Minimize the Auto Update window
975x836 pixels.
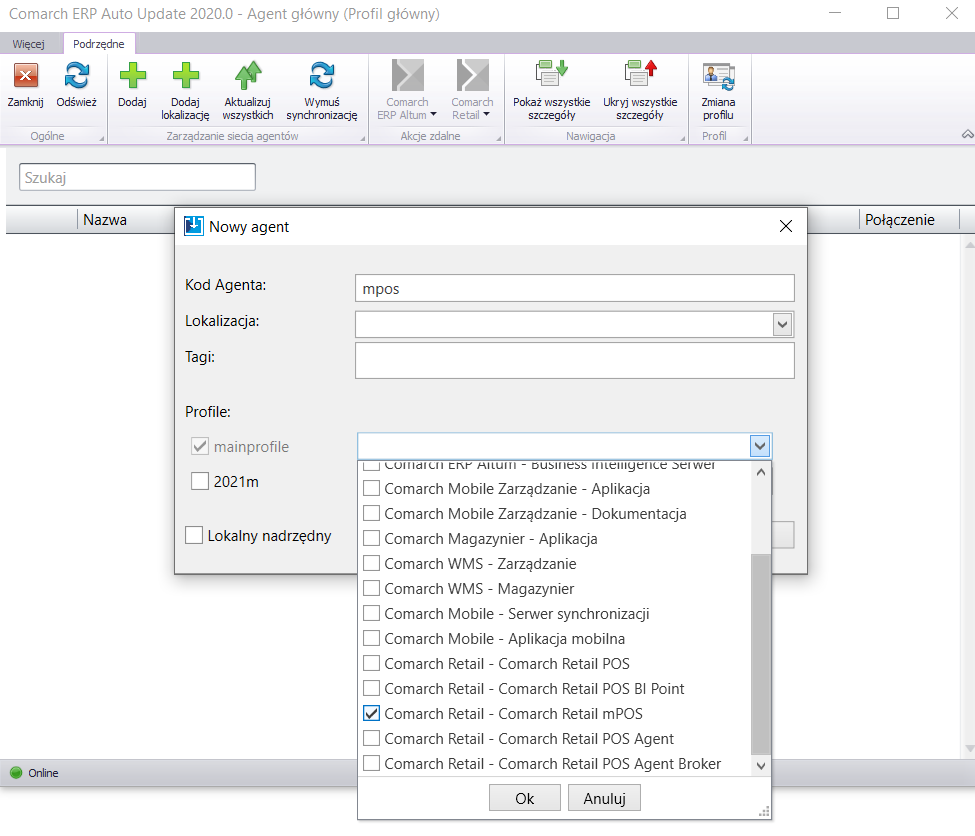click(x=834, y=13)
